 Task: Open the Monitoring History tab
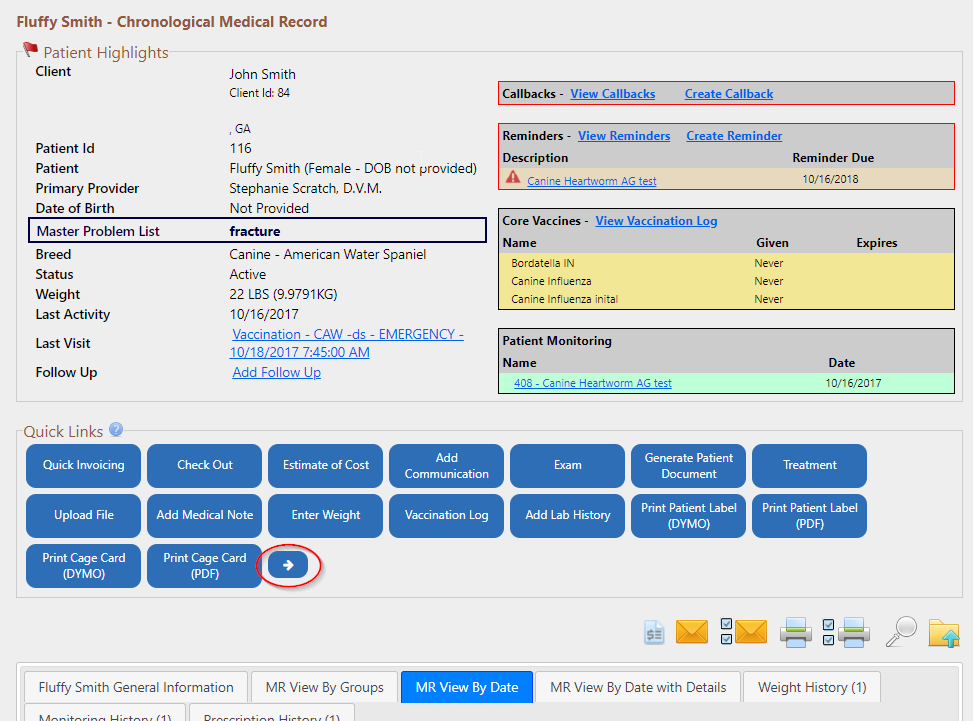click(105, 713)
